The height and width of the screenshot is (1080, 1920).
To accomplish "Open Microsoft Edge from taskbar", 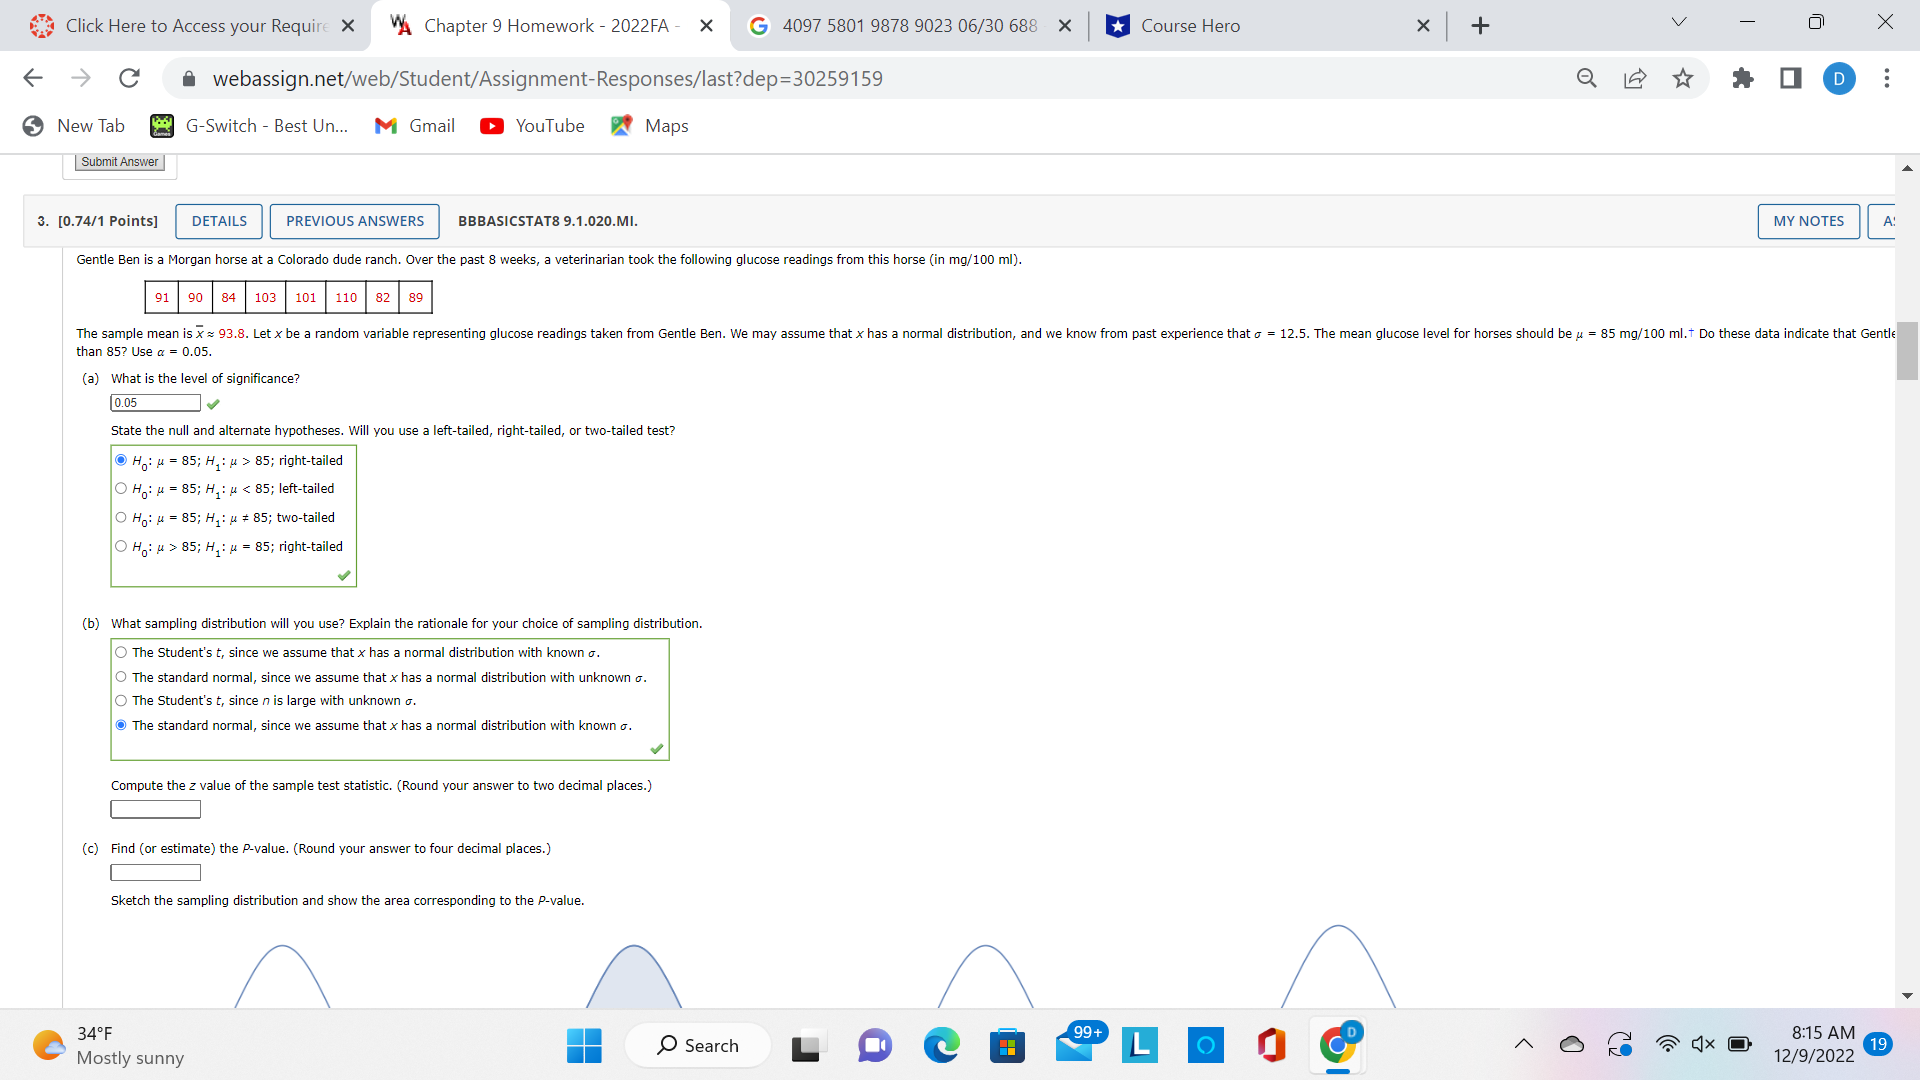I will [940, 1045].
